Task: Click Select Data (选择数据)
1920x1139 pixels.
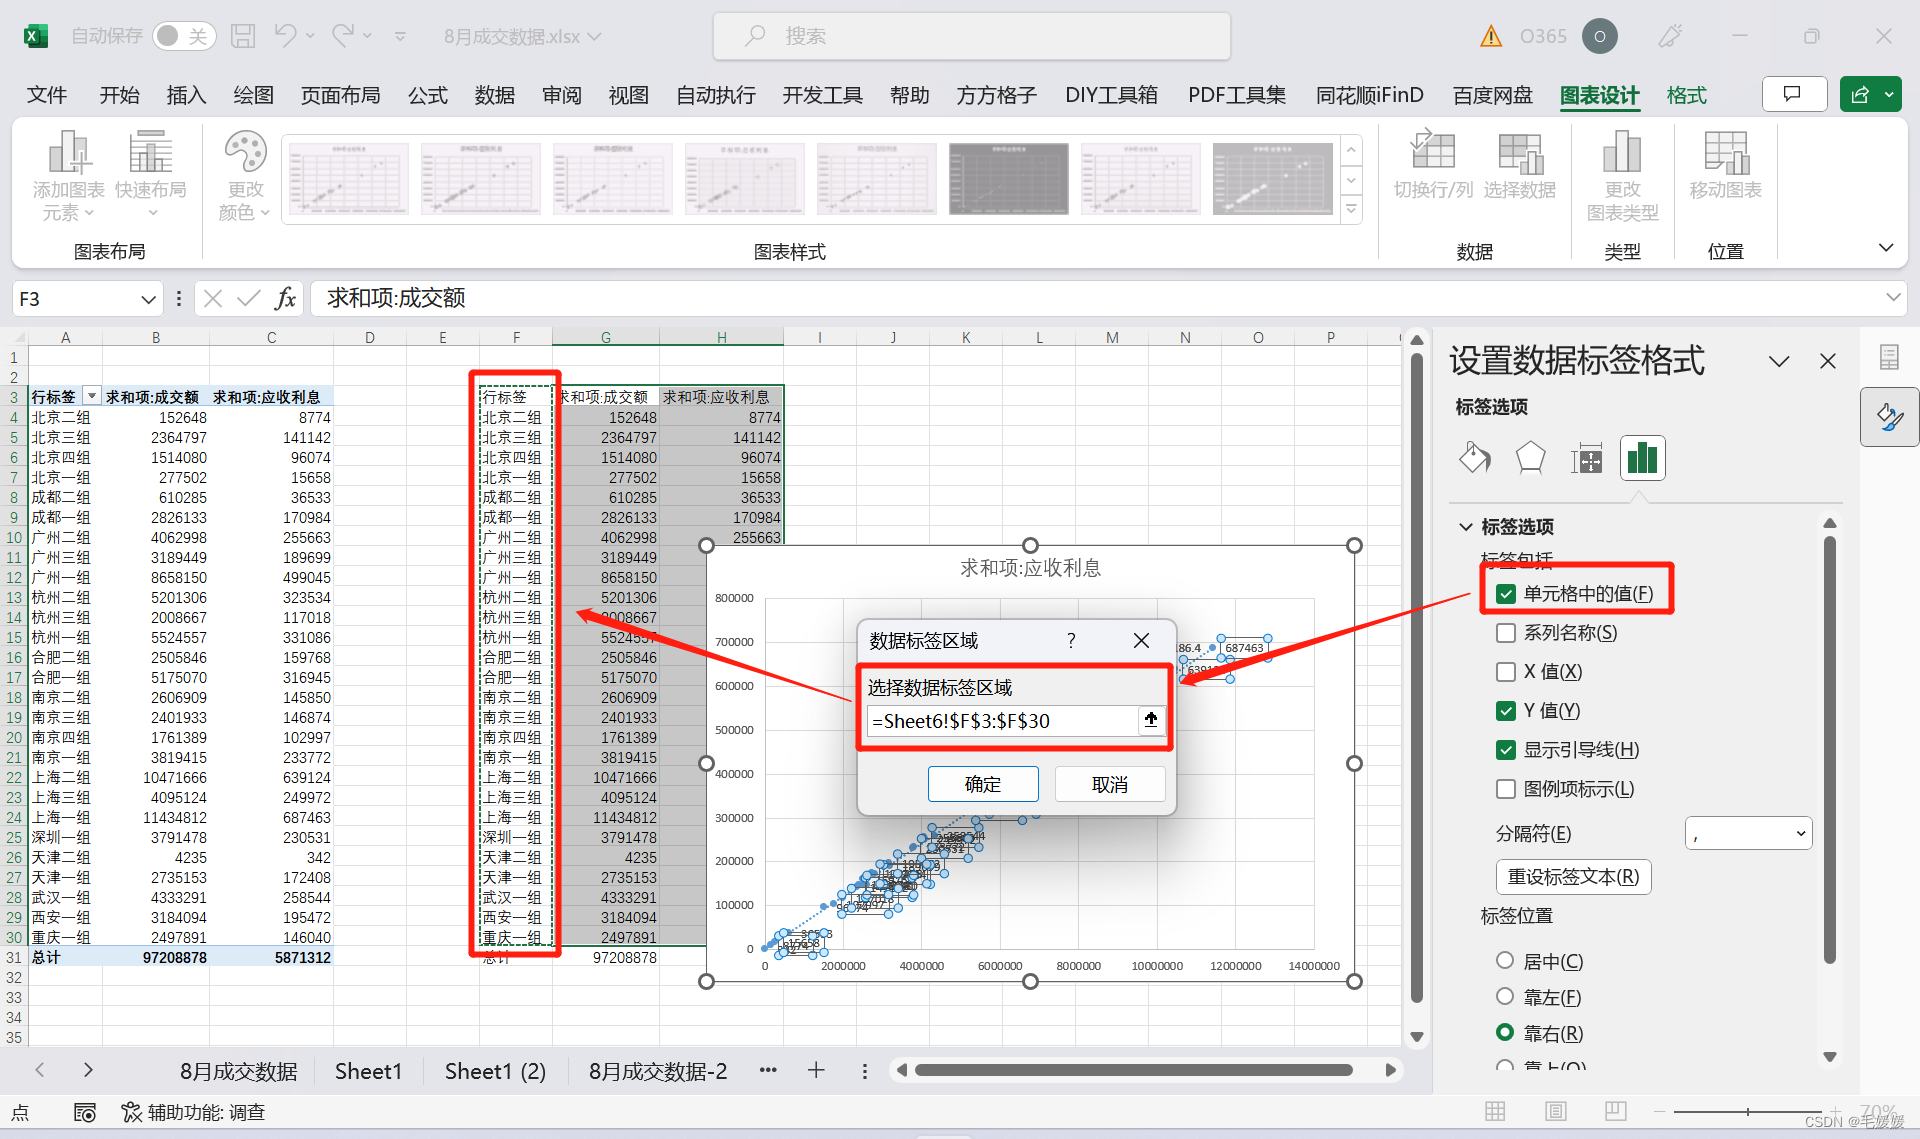Action: [1519, 165]
